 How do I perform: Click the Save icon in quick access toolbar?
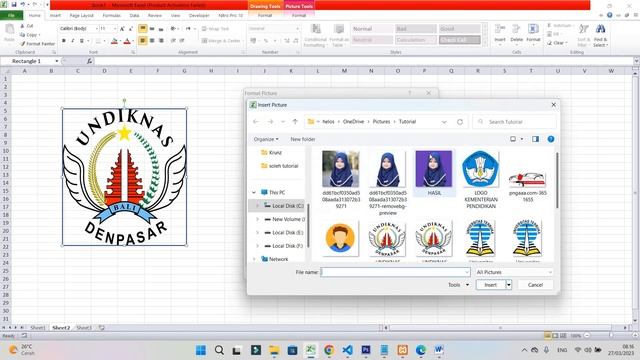click(x=13, y=4)
